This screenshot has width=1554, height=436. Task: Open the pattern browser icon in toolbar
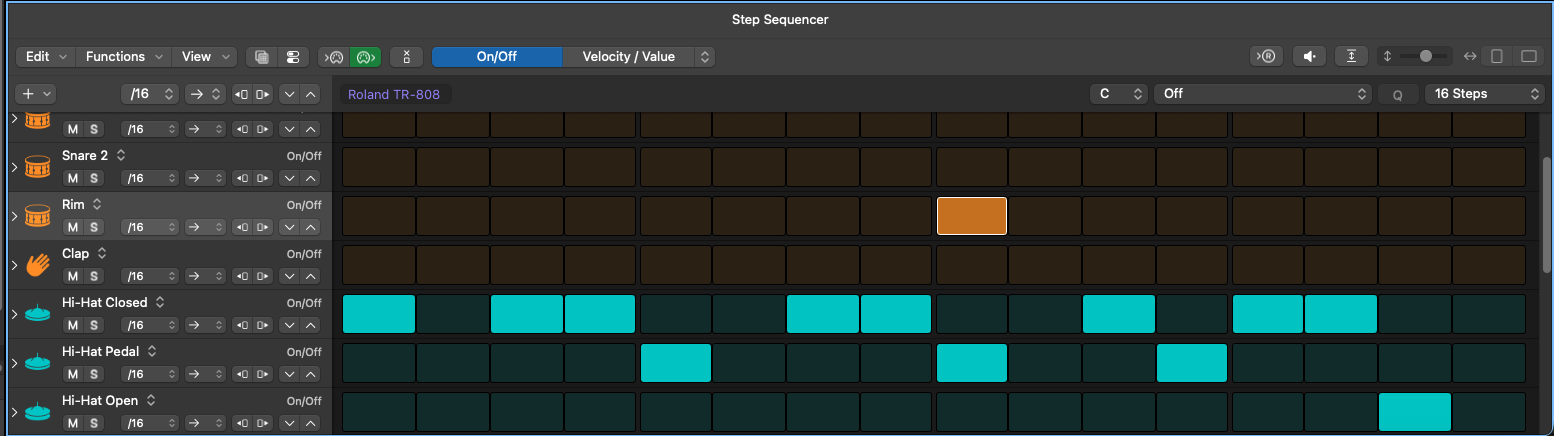[x=262, y=57]
